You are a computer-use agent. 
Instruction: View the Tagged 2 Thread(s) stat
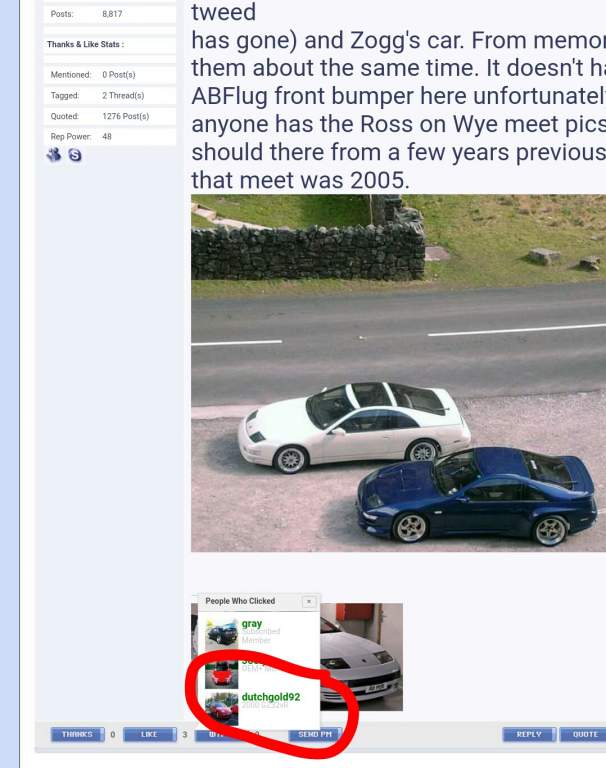coord(110,96)
